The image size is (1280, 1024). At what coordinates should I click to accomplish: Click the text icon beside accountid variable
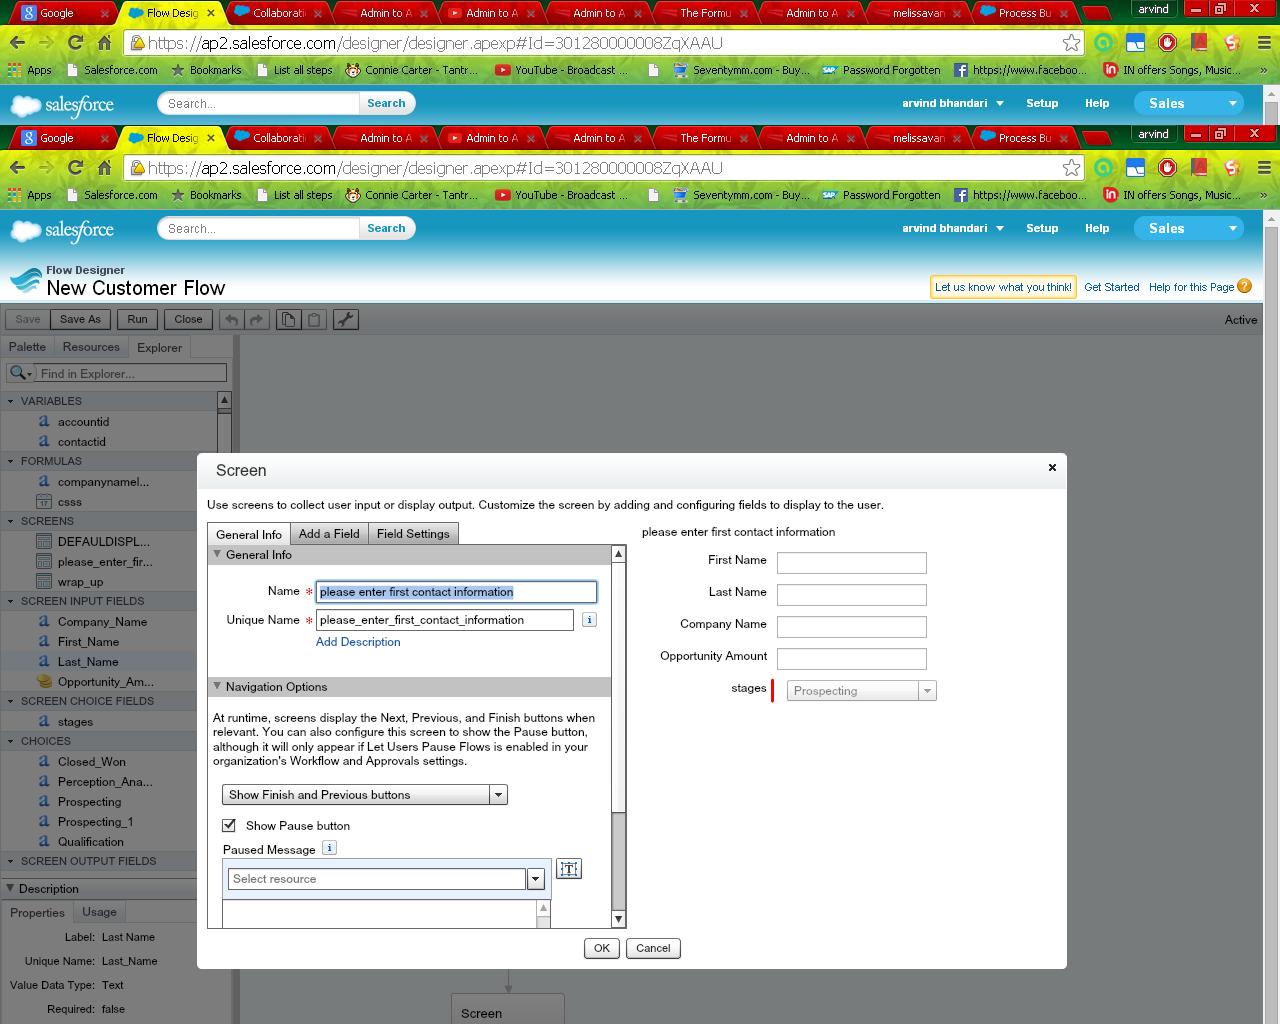click(44, 422)
